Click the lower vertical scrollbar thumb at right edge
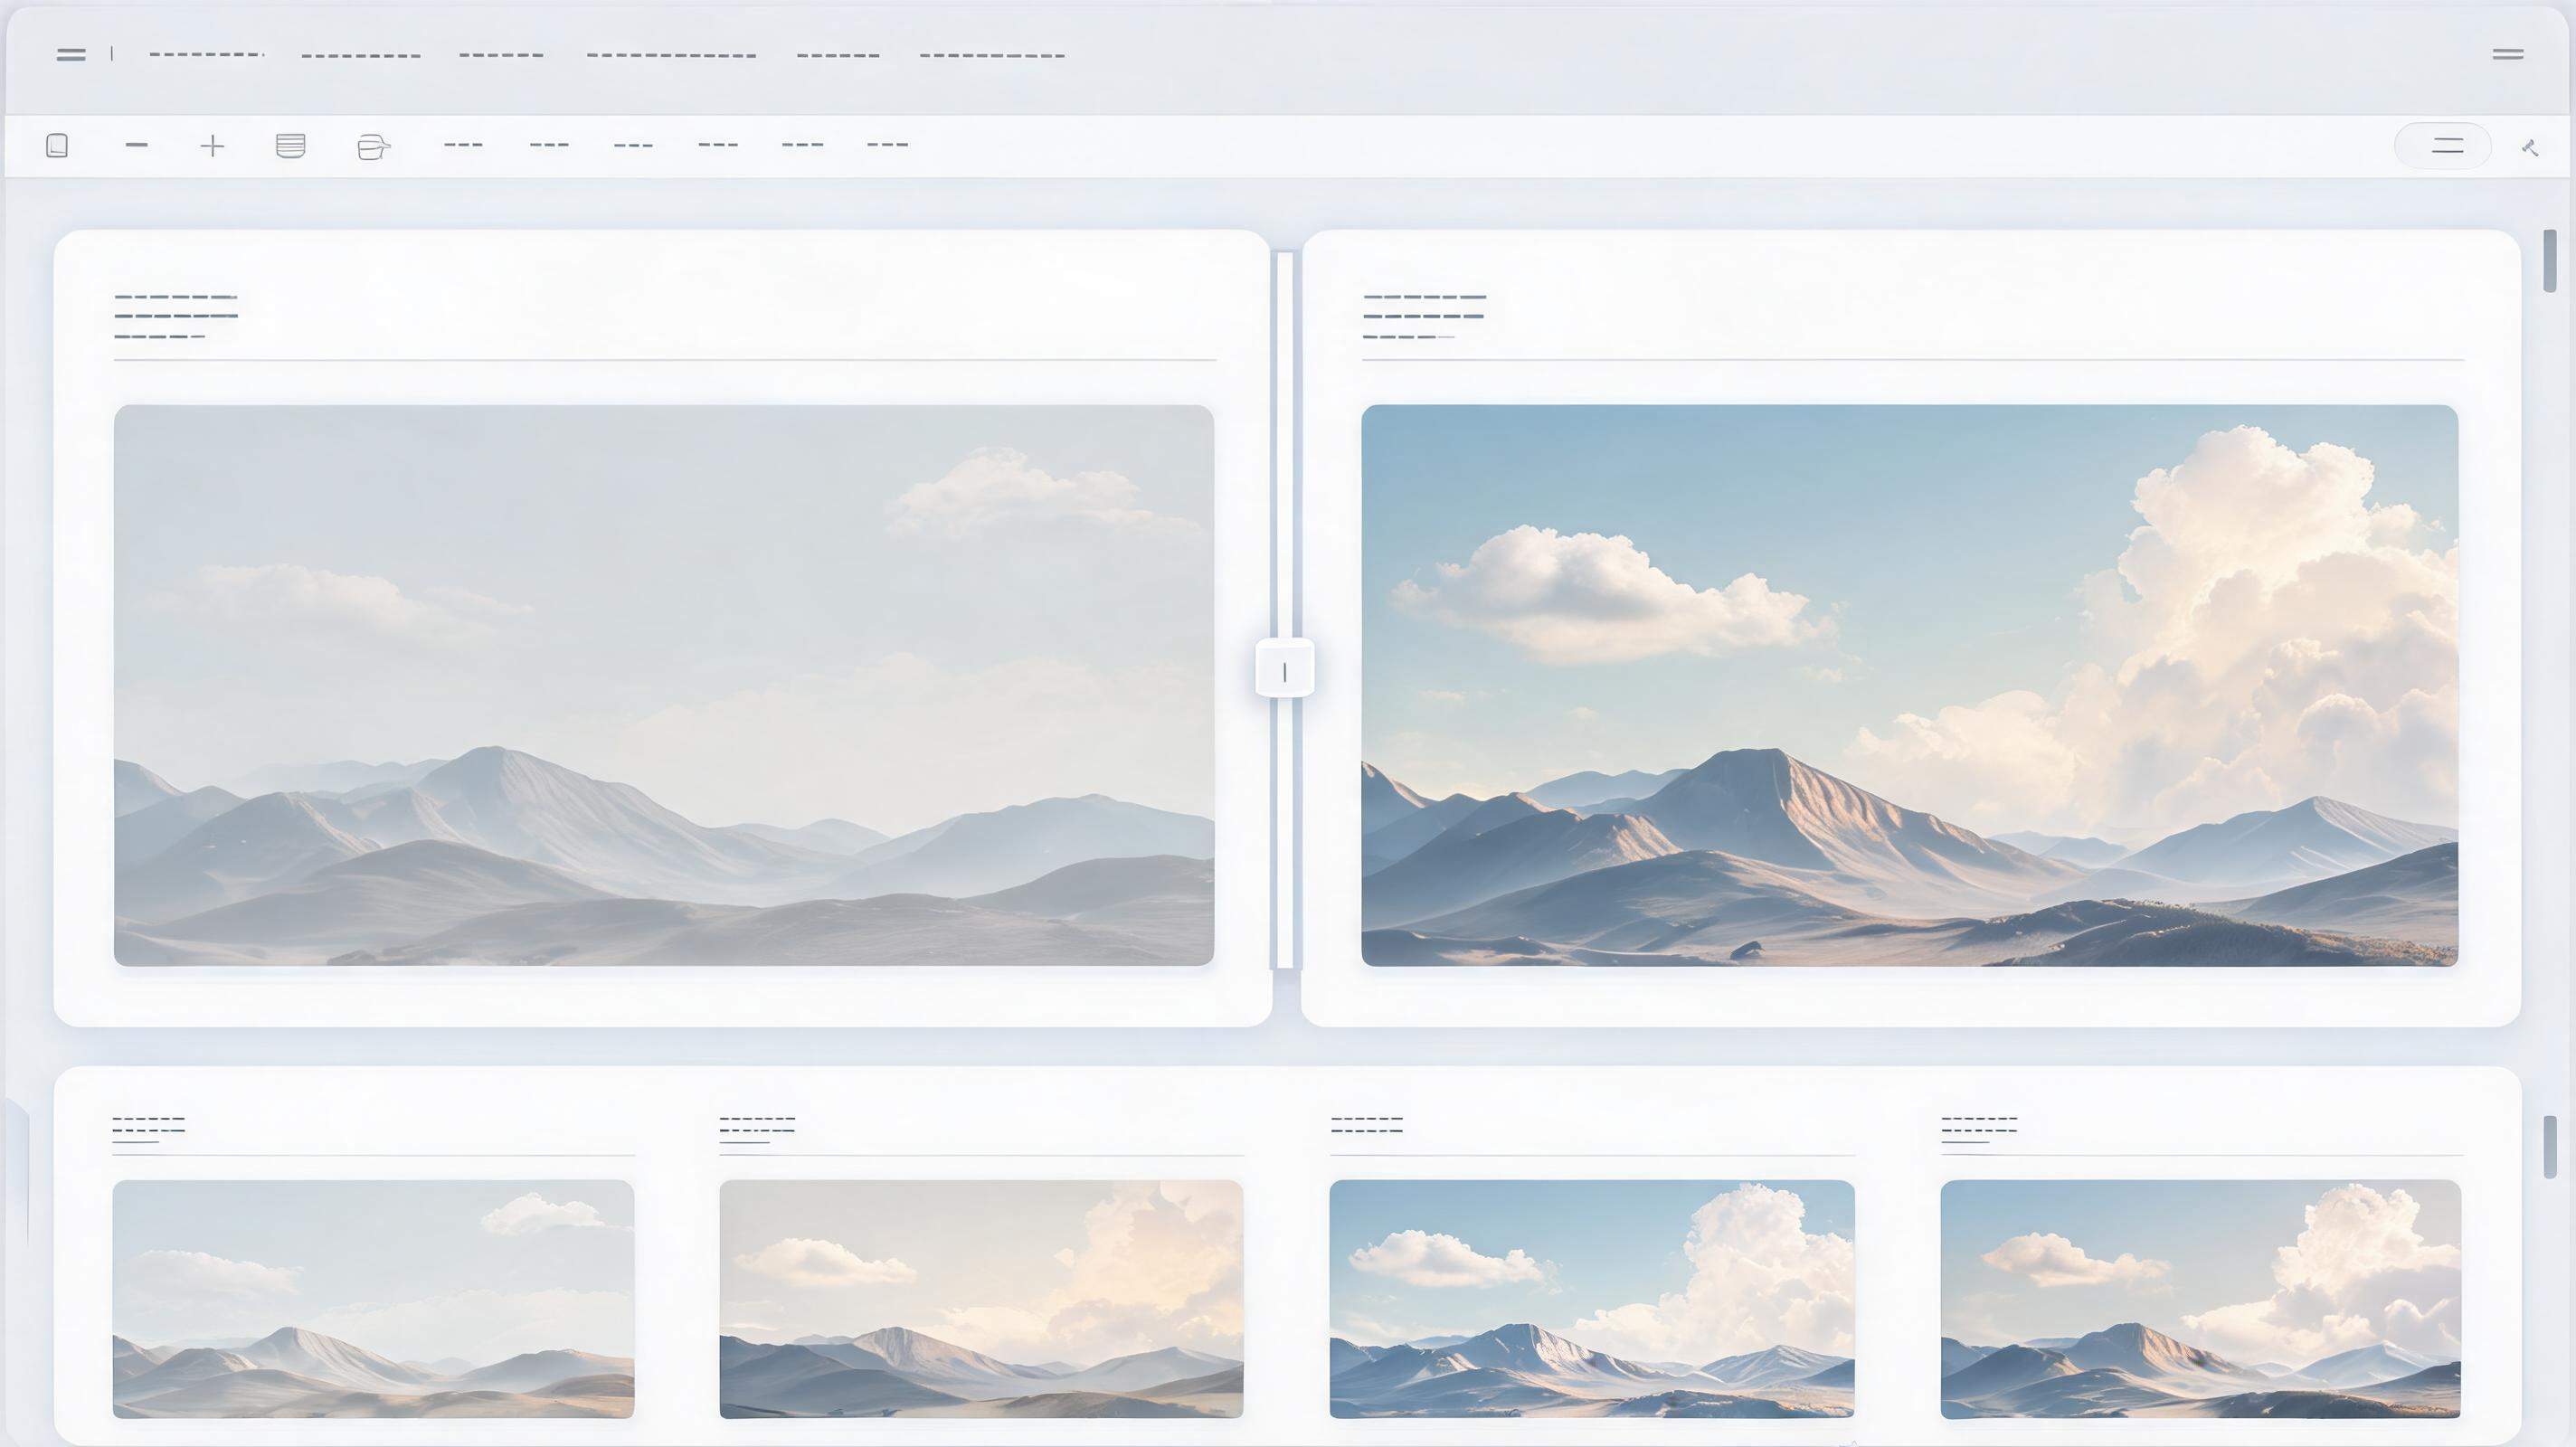Viewport: 2576px width, 1447px height. coord(2550,1146)
